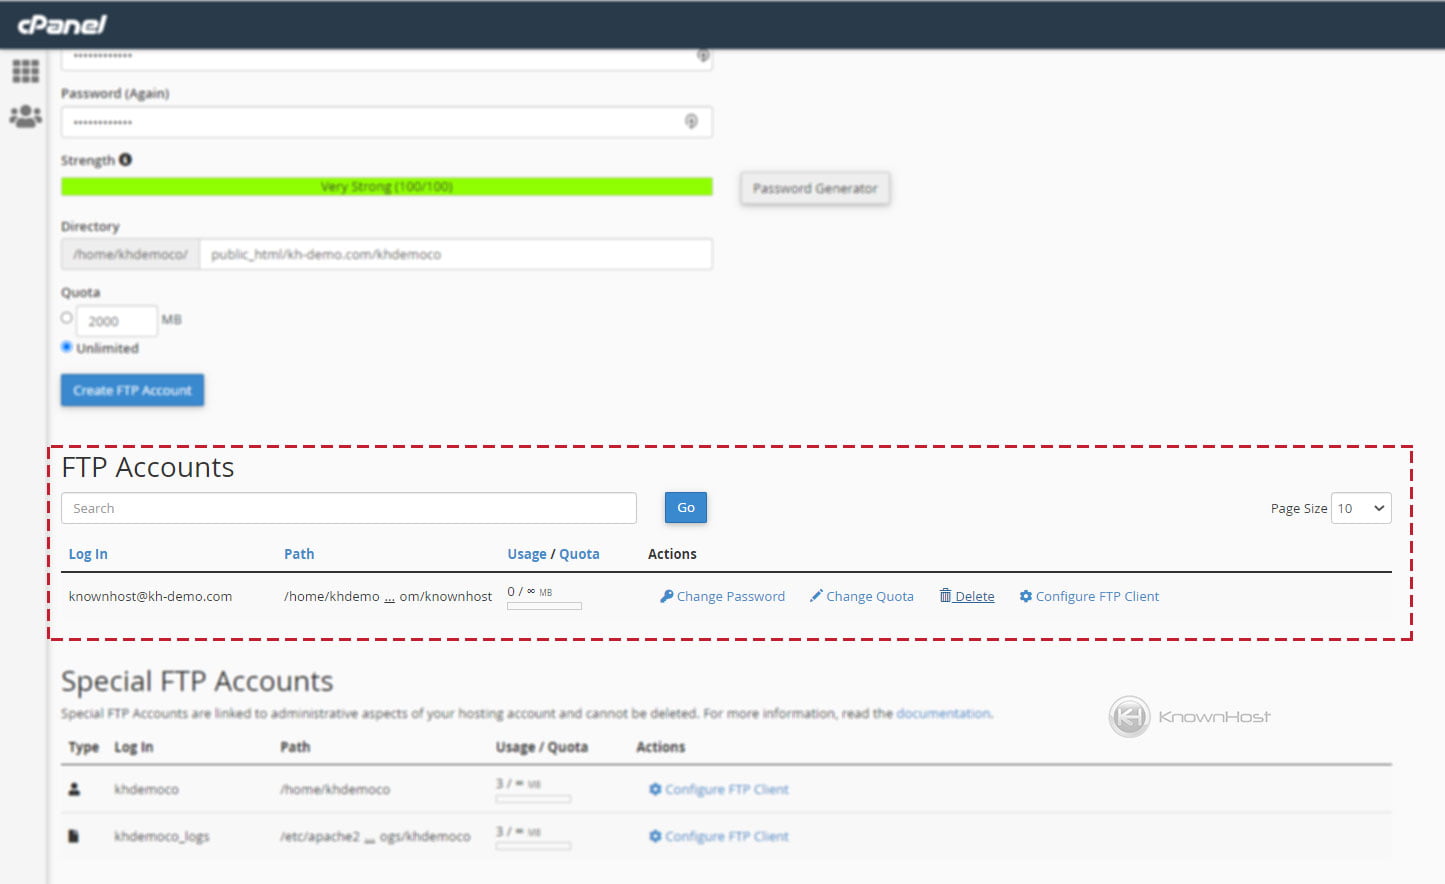Expand the truncated path for knownhost@kh-demo.com
Image resolution: width=1445 pixels, height=884 pixels.
(x=387, y=598)
